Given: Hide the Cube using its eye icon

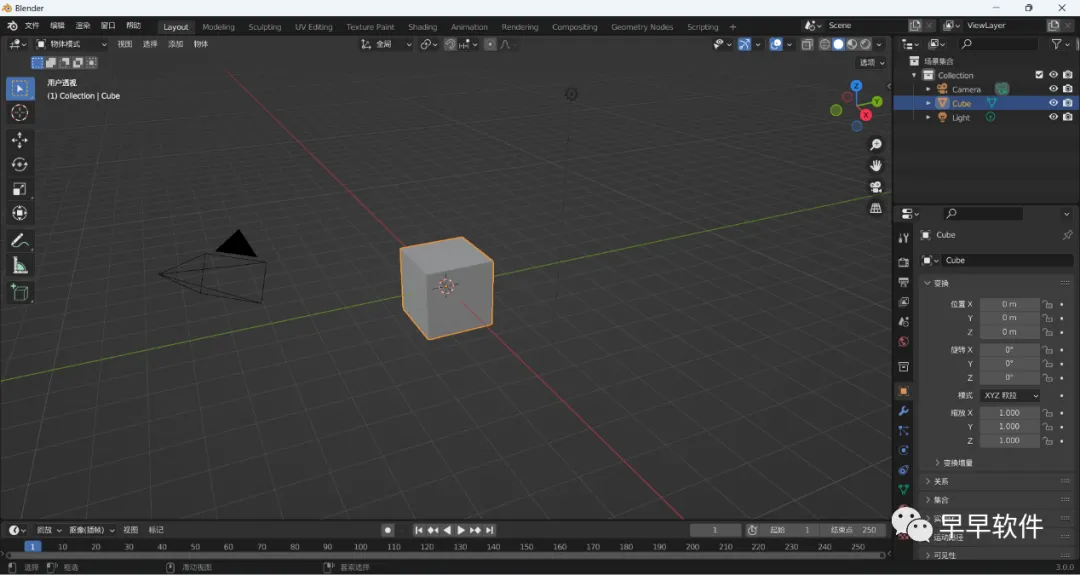Looking at the screenshot, I should click(x=1053, y=103).
